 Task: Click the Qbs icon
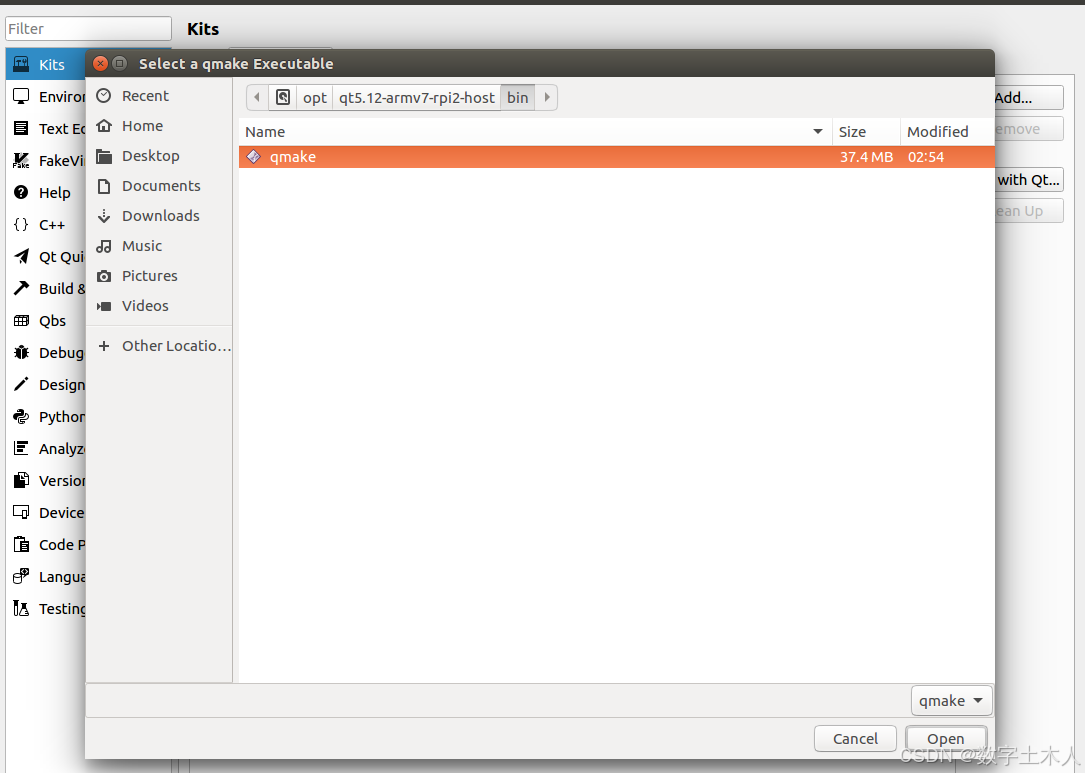point(21,320)
